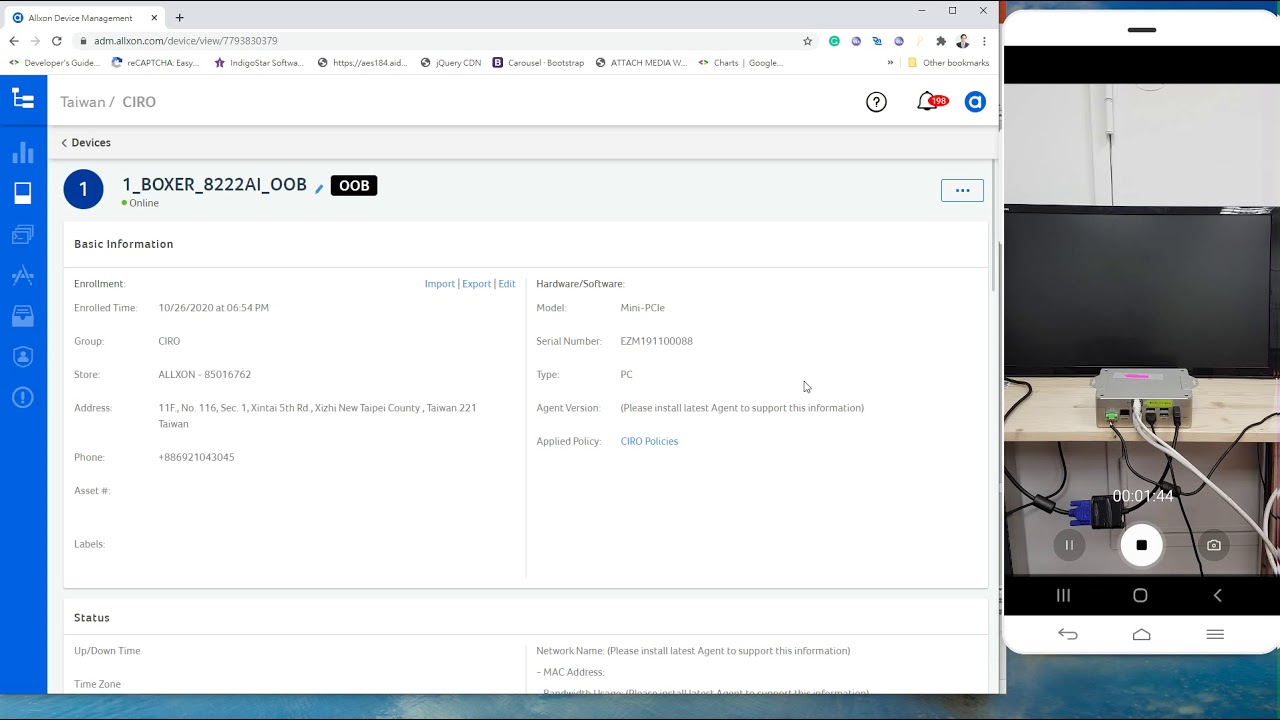The width and height of the screenshot is (1280, 720).
Task: Open the Carousel Bootstrap bookmark
Action: click(x=538, y=63)
